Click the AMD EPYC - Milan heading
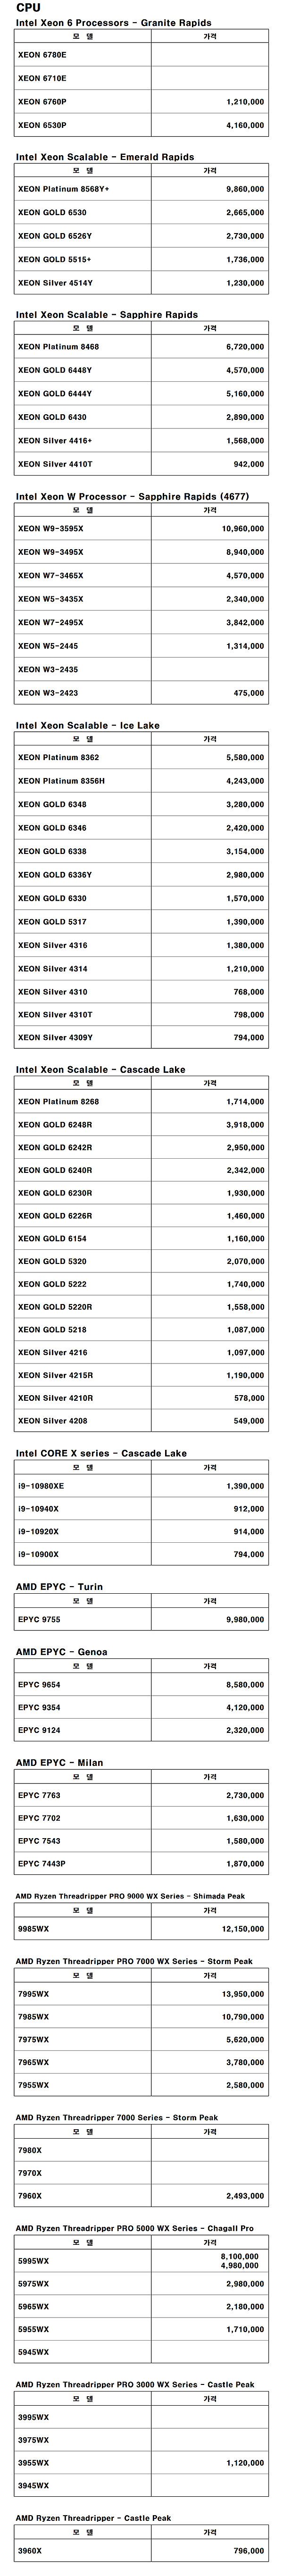The height and width of the screenshot is (2576, 283). pyautogui.click(x=59, y=1762)
